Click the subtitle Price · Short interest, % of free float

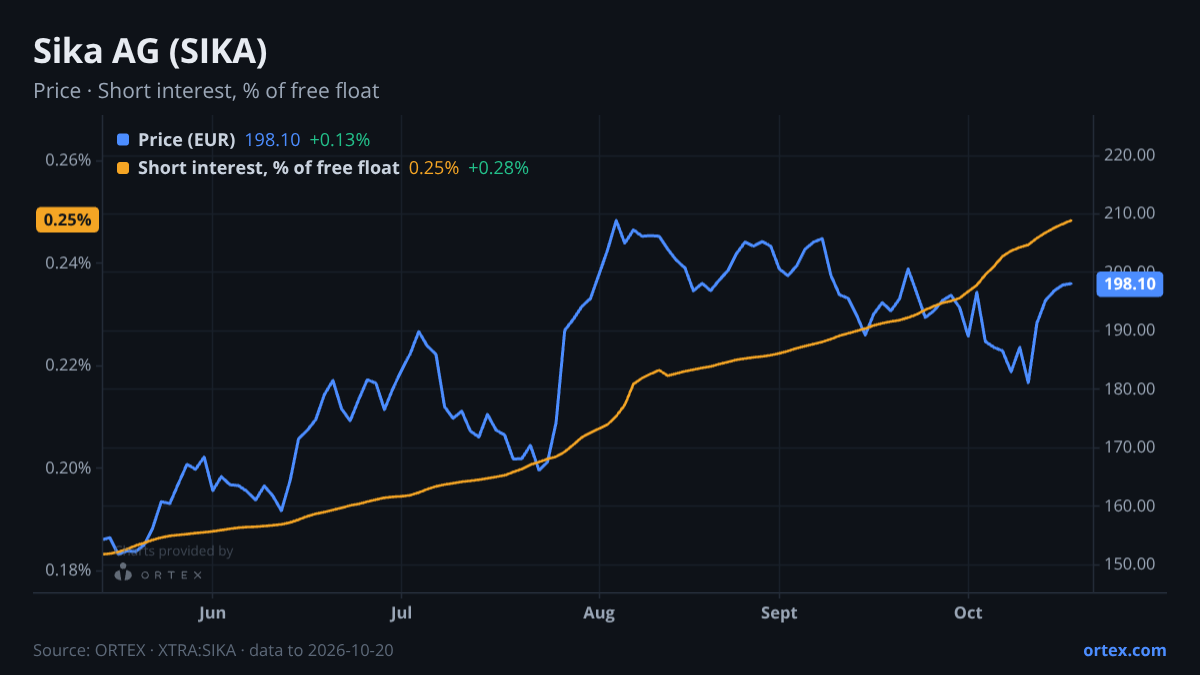coord(206,91)
